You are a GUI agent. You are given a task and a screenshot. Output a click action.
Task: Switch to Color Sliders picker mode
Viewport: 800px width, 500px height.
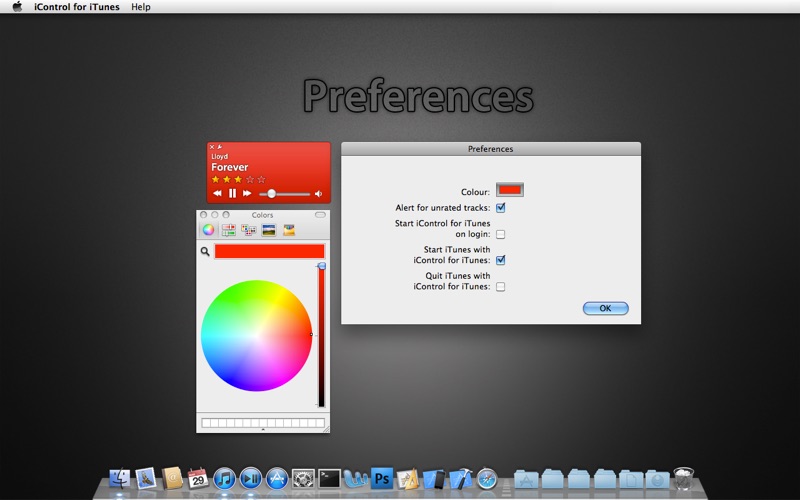tap(228, 230)
